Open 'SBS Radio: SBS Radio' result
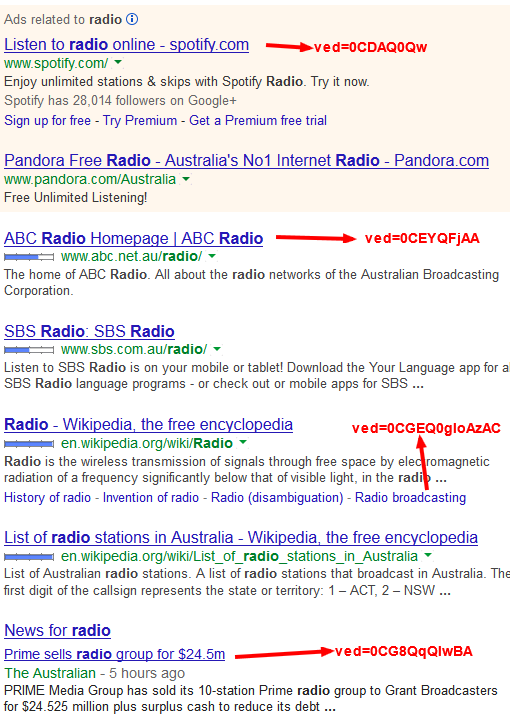The height and width of the screenshot is (721, 510). pyautogui.click(x=89, y=332)
